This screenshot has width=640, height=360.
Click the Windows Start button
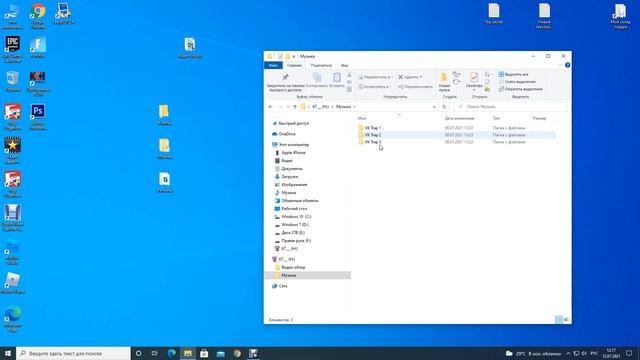[8, 353]
